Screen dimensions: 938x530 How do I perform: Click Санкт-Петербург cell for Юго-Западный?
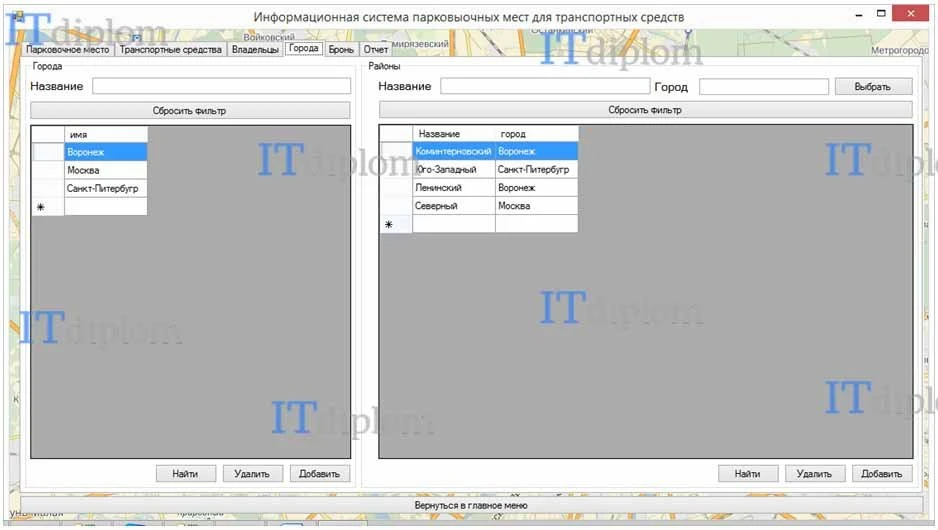coord(537,169)
